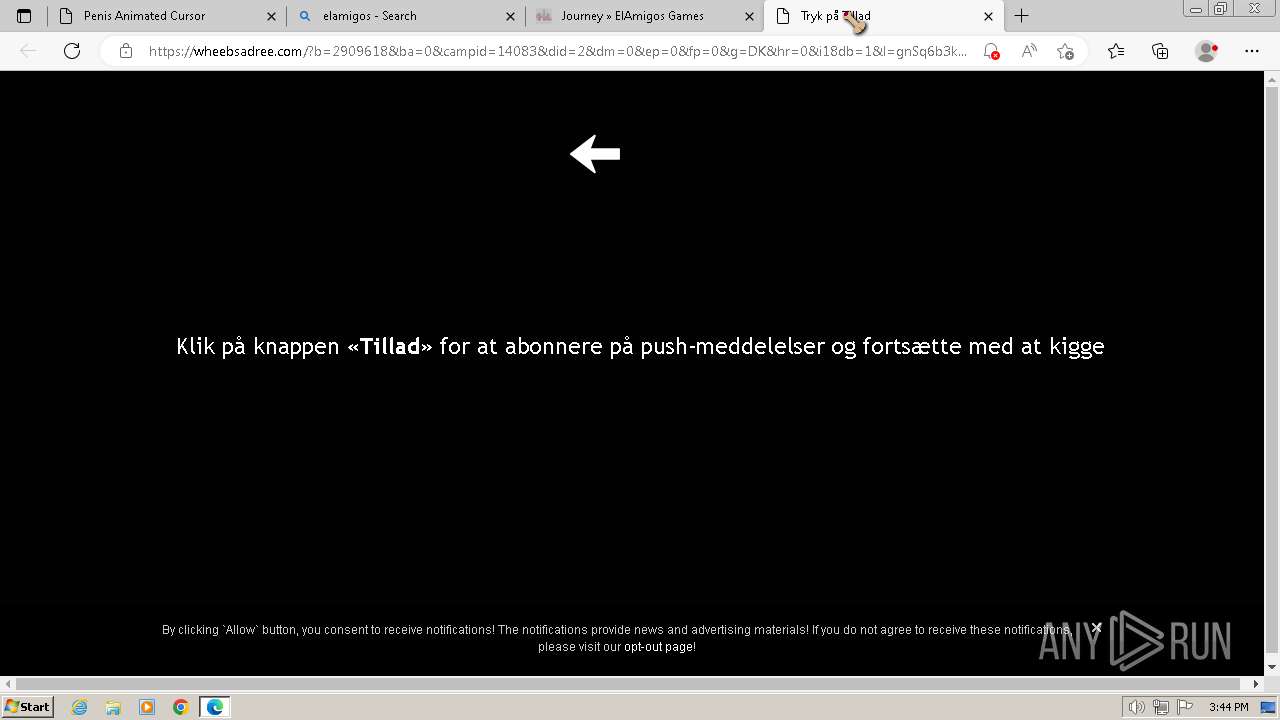
Task: Follow the opt-out page link
Action: (658, 647)
